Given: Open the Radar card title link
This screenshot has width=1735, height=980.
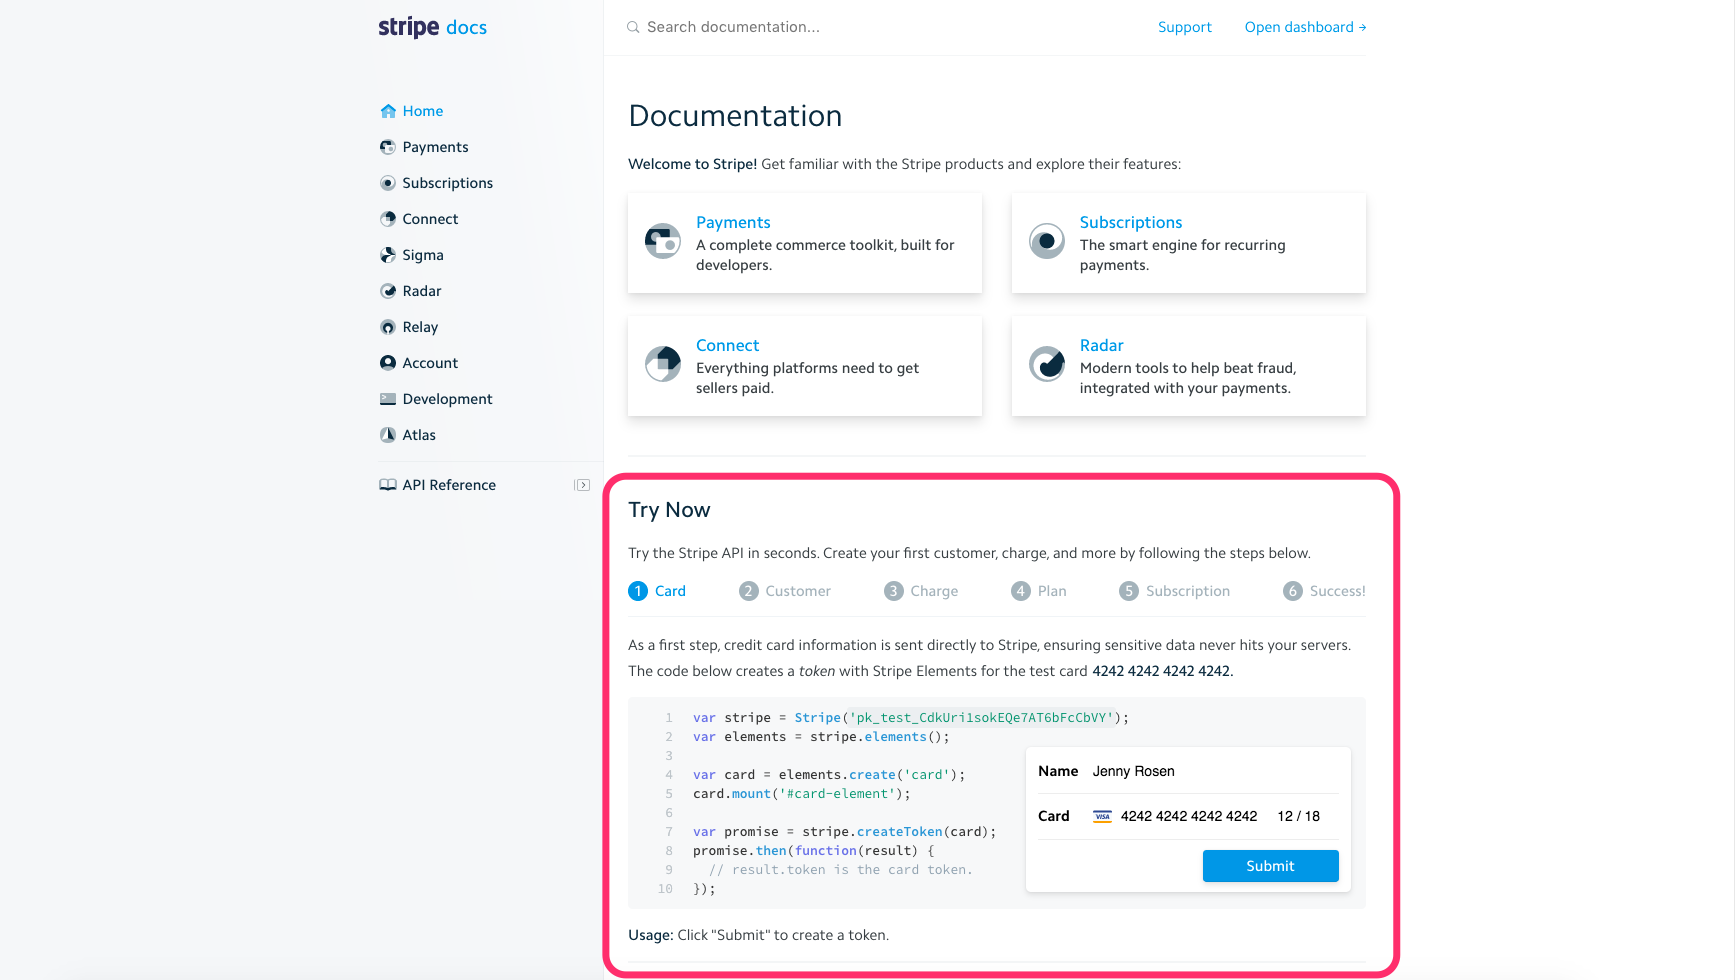Looking at the screenshot, I should coord(1101,345).
